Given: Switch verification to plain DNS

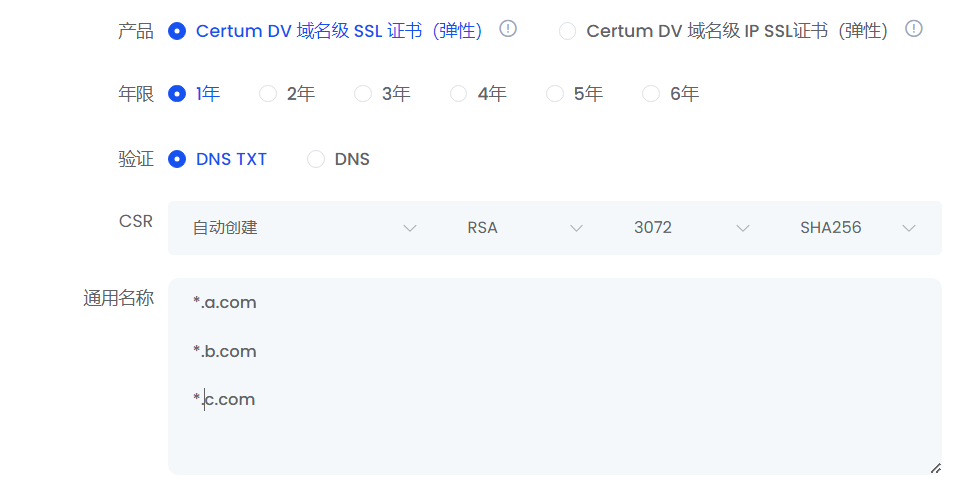Looking at the screenshot, I should [x=316, y=159].
